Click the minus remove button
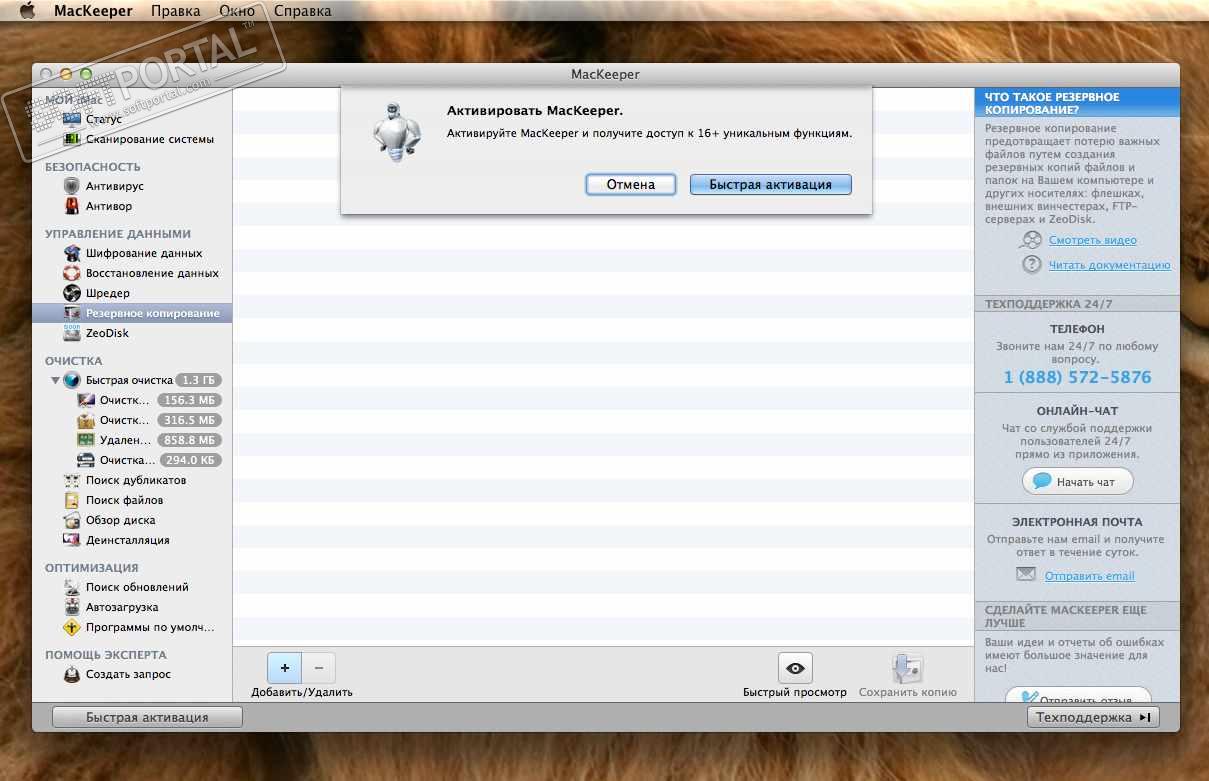Screen dimensions: 1209x781 click(x=318, y=667)
